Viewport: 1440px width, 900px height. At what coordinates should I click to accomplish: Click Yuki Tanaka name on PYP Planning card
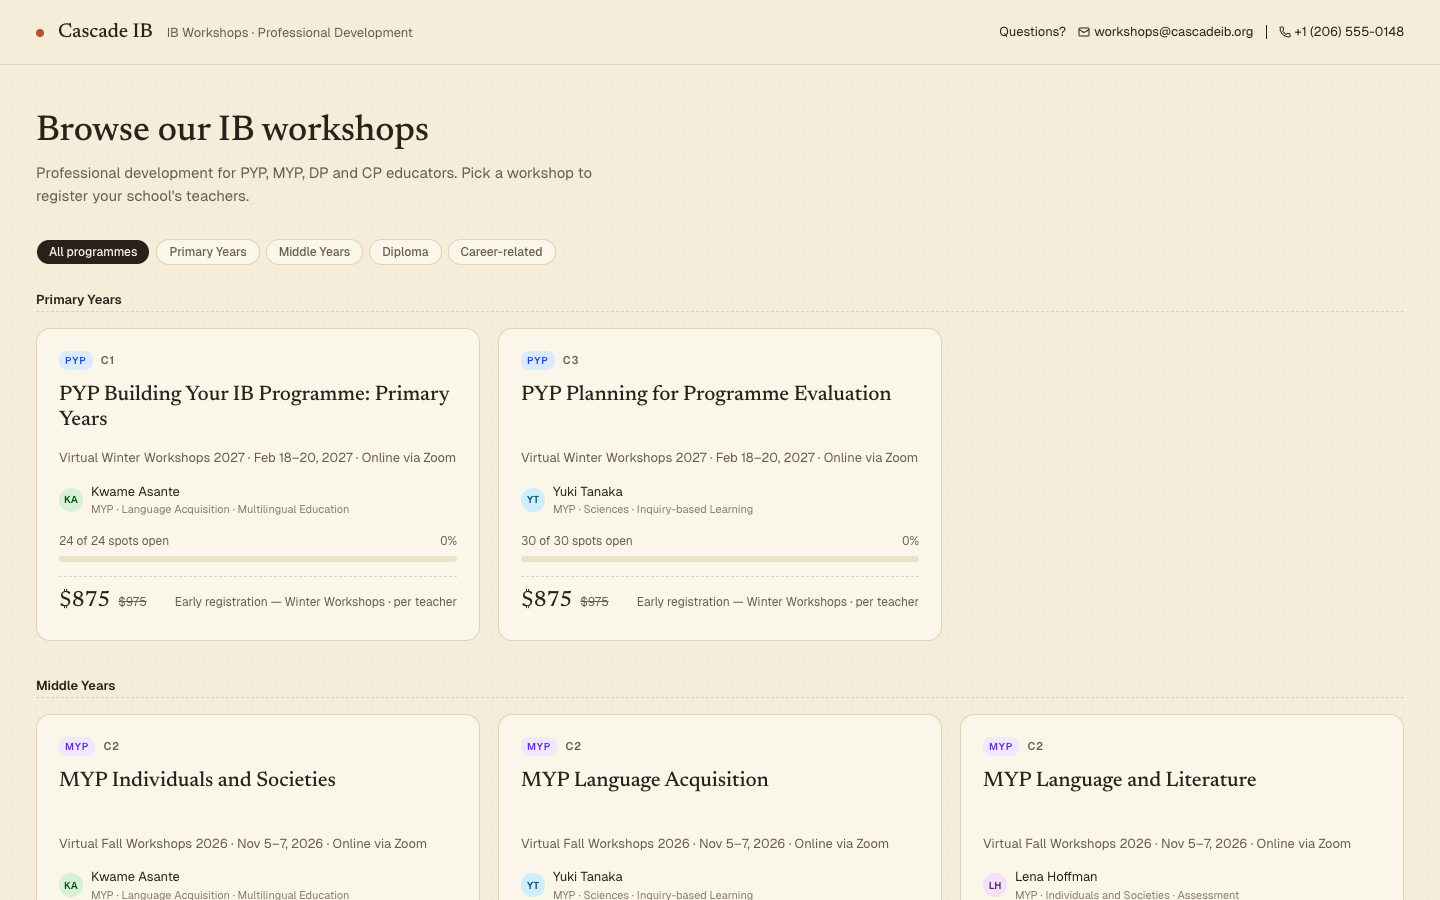(x=588, y=492)
